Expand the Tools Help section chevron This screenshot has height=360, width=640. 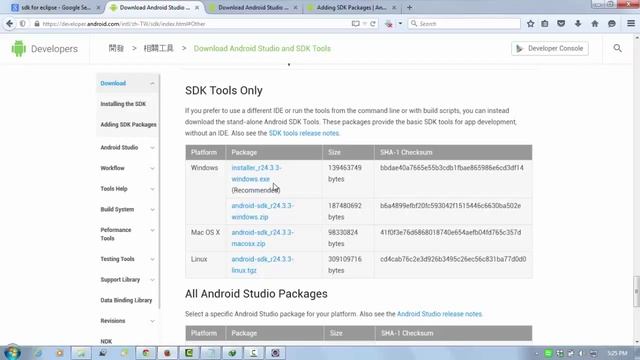152,189
